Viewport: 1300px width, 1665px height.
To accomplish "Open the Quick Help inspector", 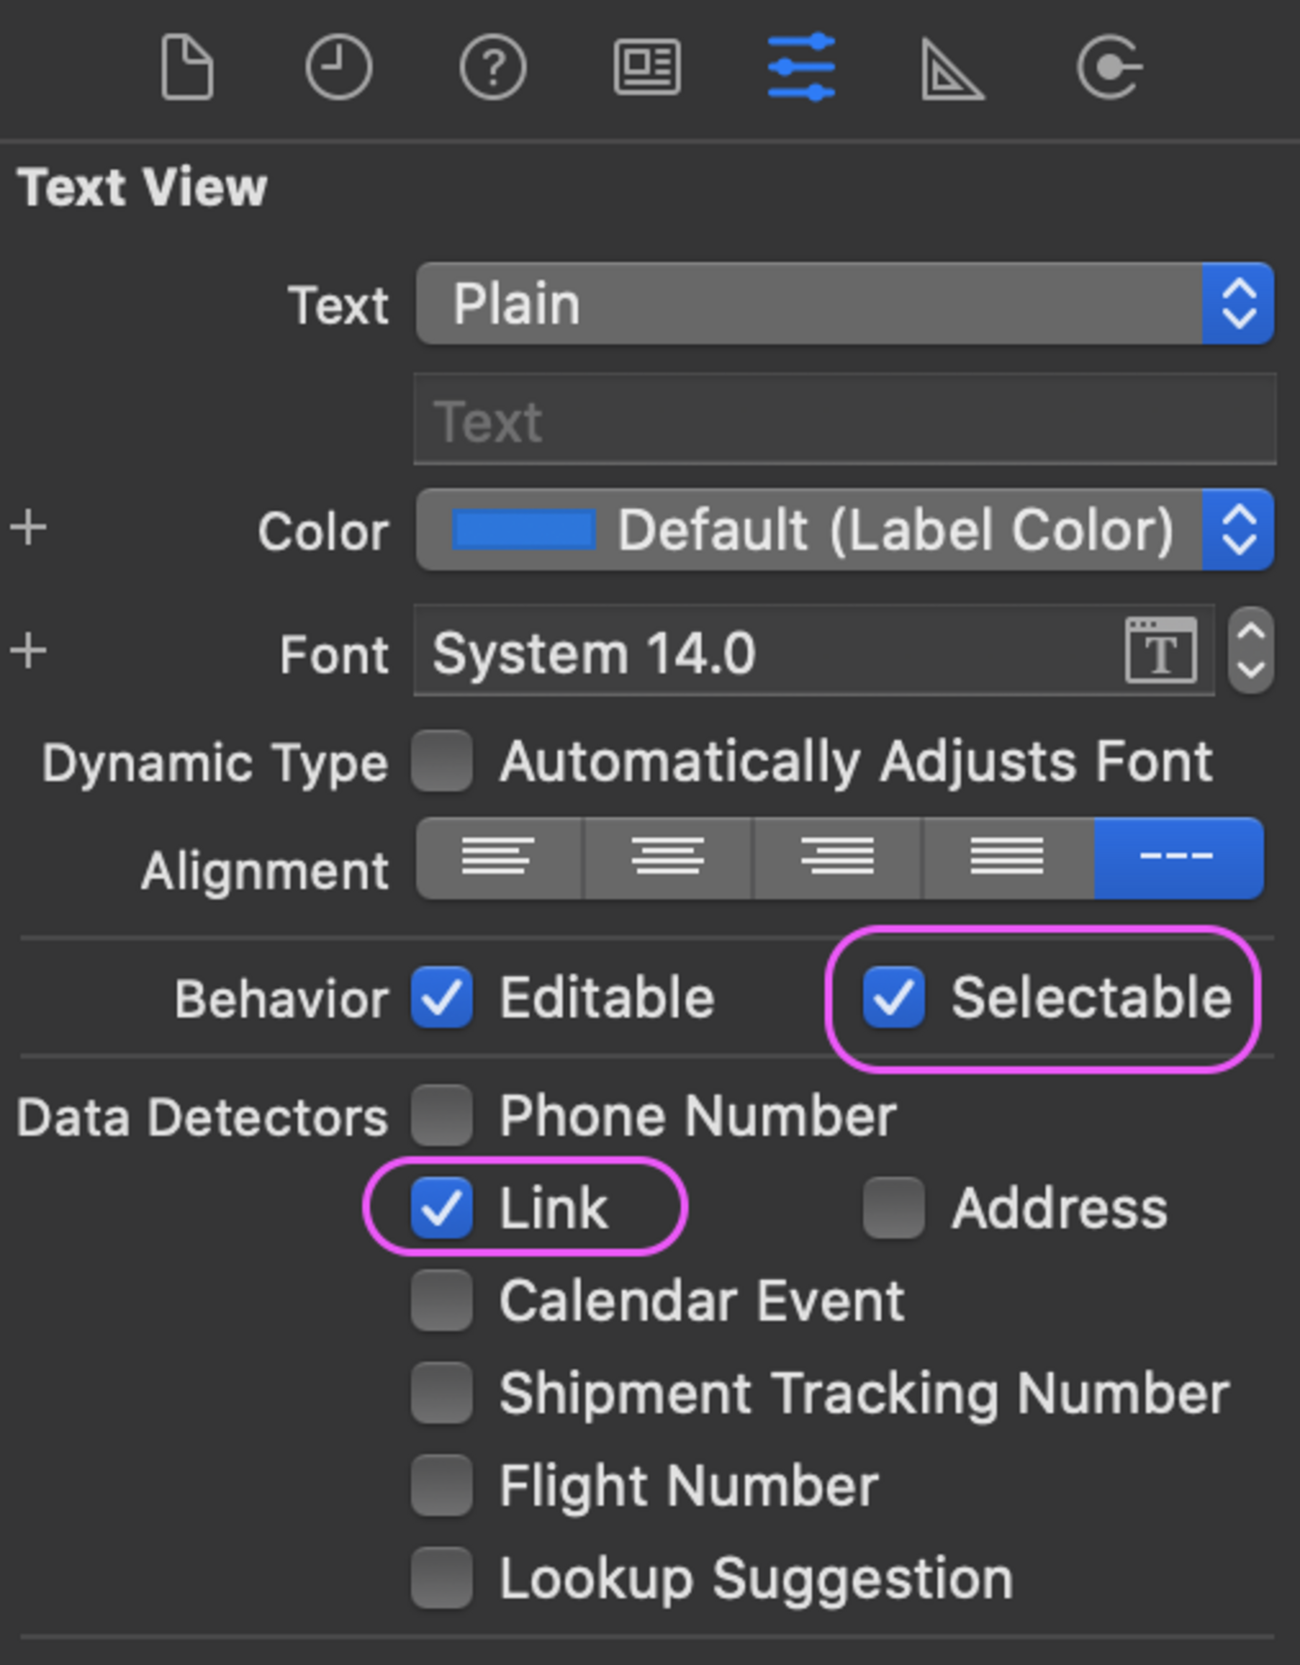I will [x=493, y=68].
